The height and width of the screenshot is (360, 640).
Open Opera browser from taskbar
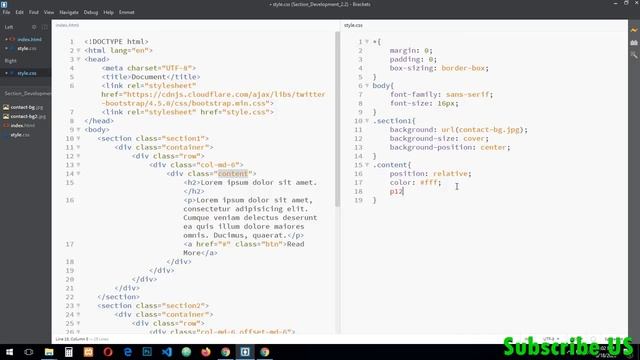(x=108, y=352)
